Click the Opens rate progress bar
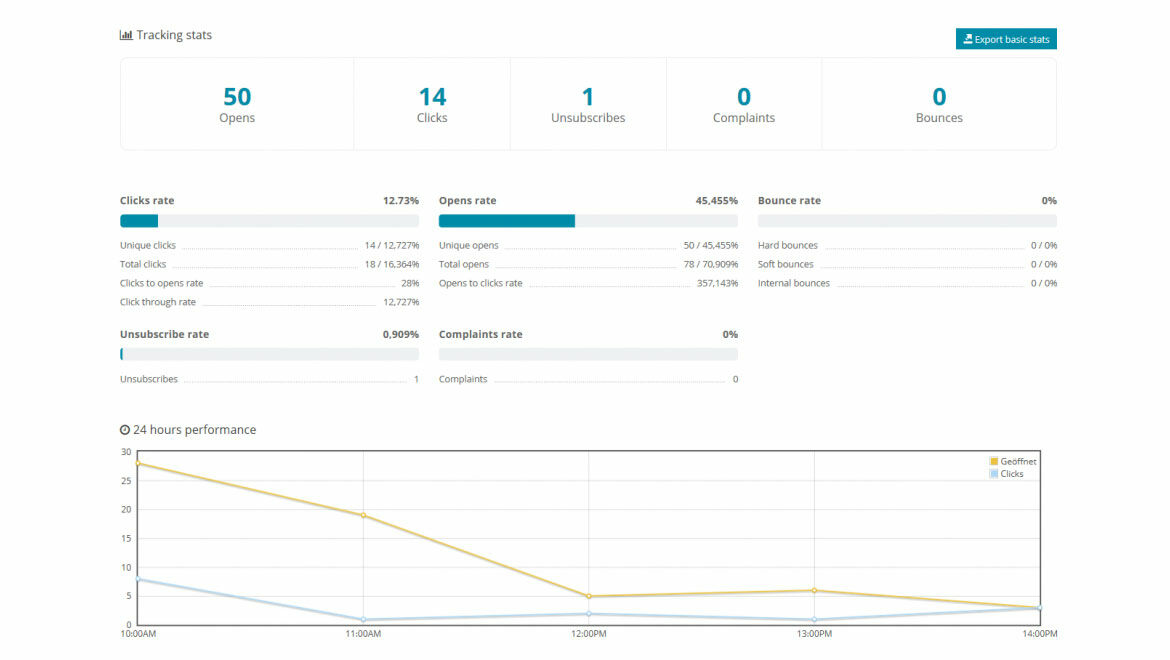This screenshot has width=1170, height=660. pos(588,221)
